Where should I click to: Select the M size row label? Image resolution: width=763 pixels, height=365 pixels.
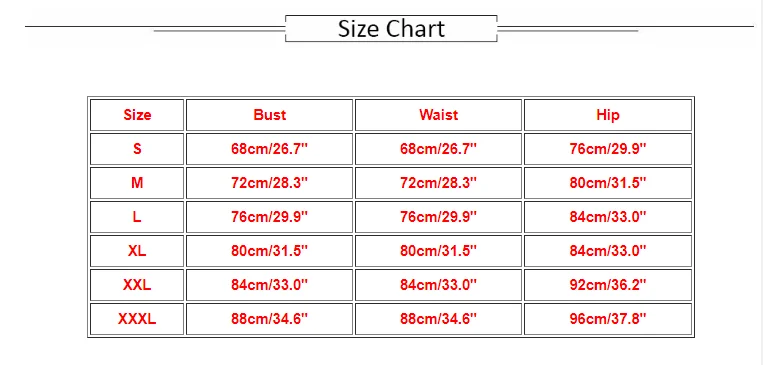[137, 183]
